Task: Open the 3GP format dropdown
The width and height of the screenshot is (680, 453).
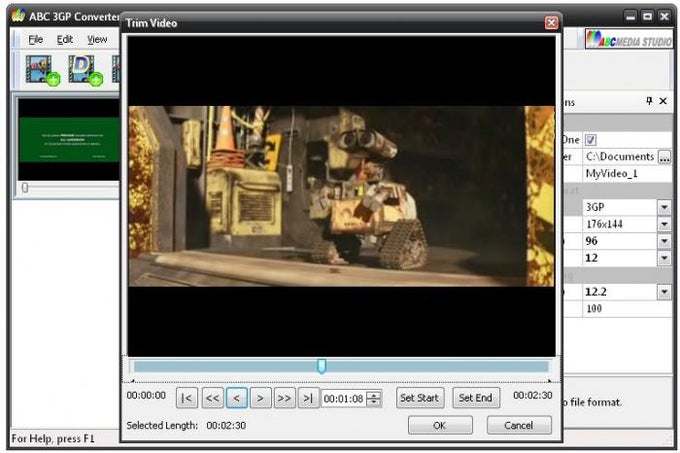Action: 664,207
